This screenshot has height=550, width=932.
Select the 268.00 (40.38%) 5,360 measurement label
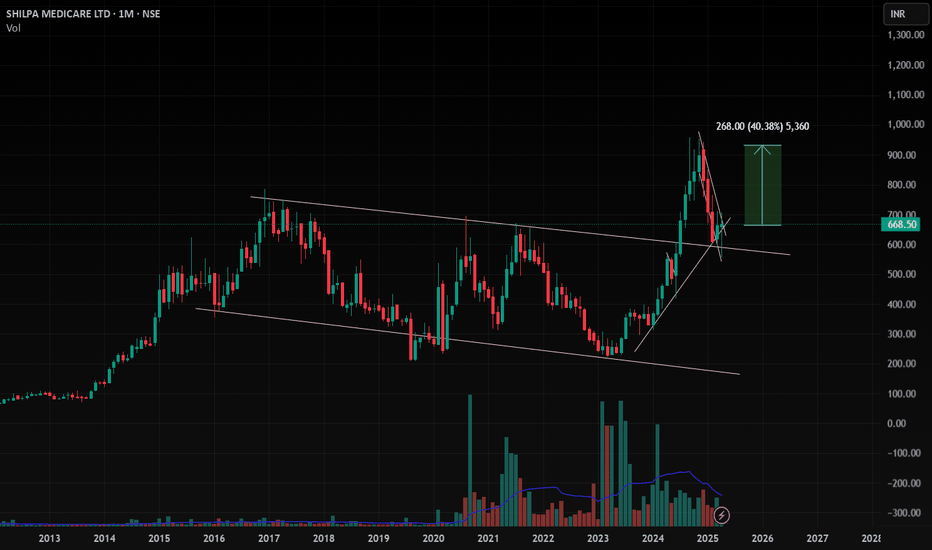click(762, 126)
